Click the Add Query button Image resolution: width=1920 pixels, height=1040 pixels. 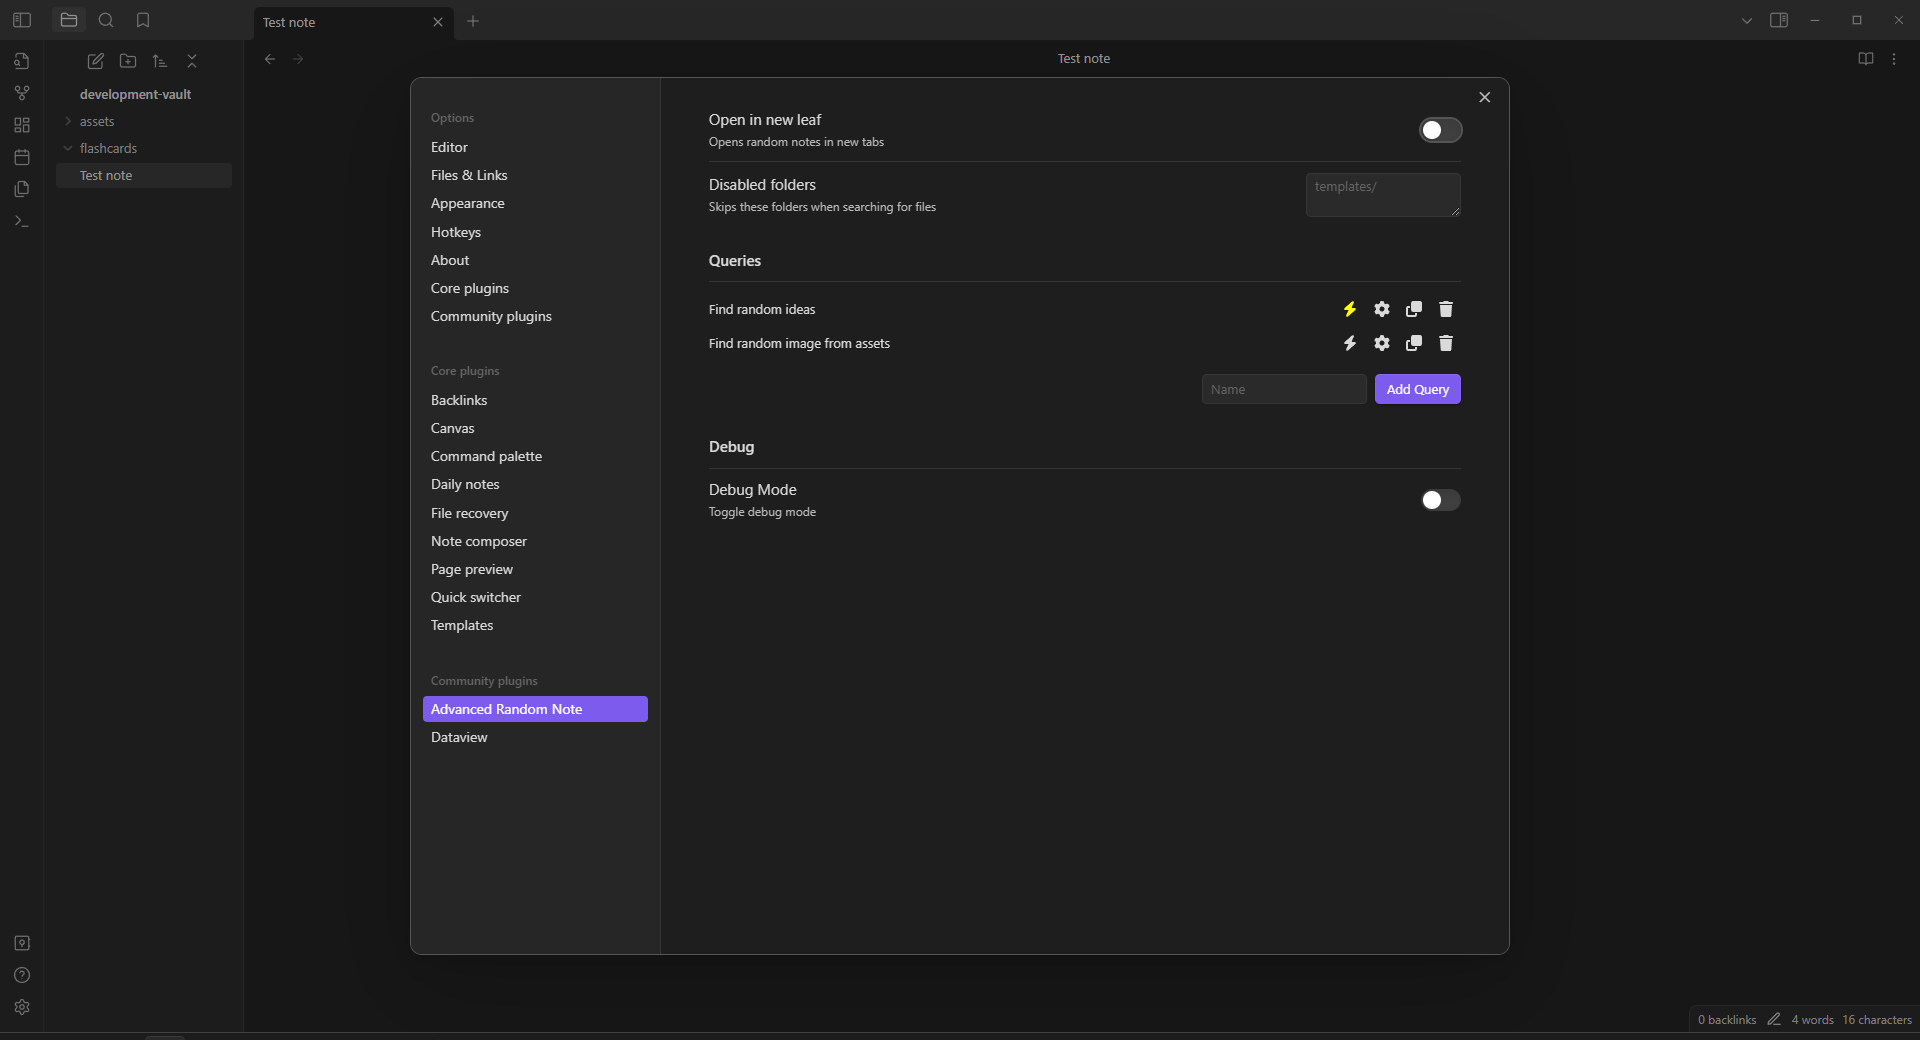coord(1417,389)
